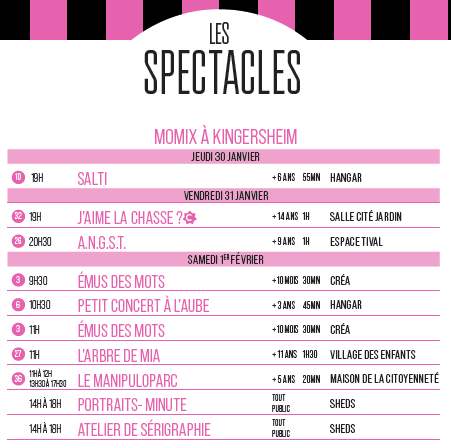451x445 pixels.
Task: Click the L'arbre de Mia title
Action: pyautogui.click(x=119, y=356)
